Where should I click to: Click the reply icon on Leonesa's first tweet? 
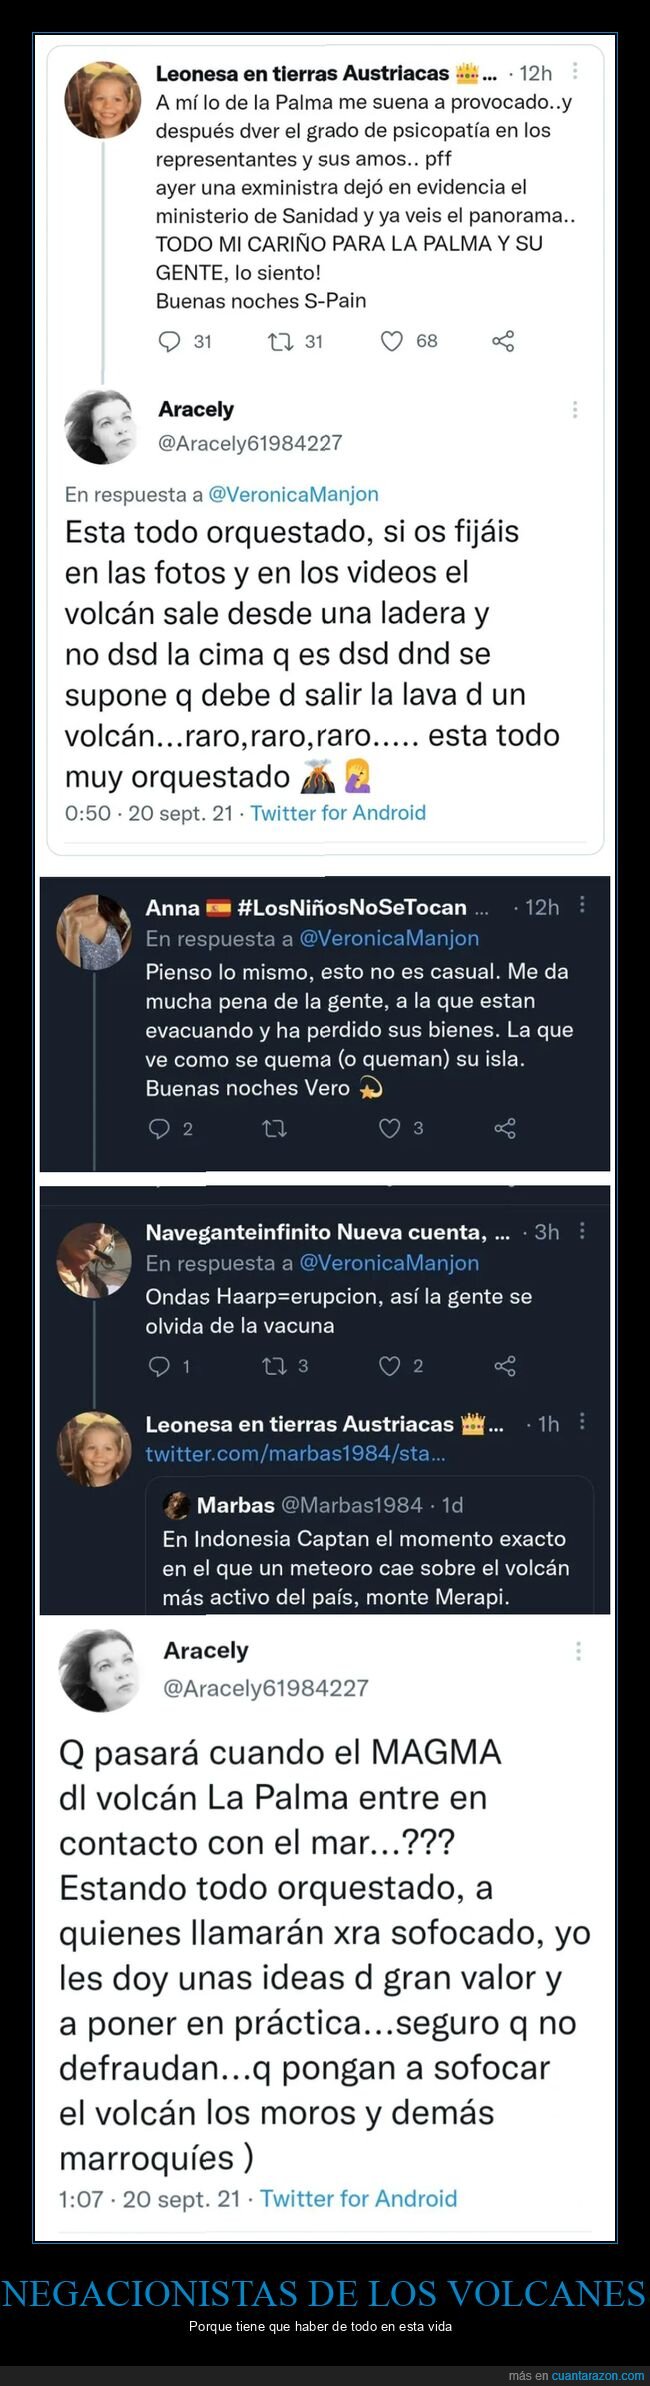[x=169, y=342]
